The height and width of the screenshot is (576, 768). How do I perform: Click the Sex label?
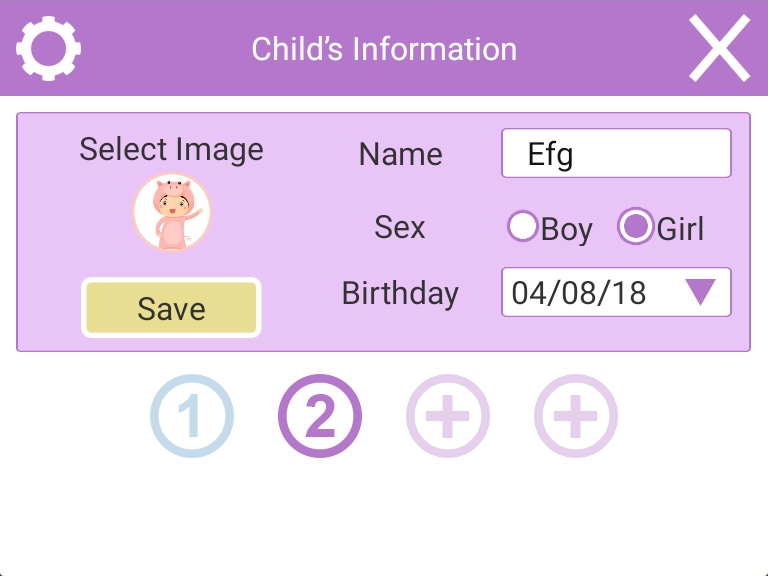(400, 227)
